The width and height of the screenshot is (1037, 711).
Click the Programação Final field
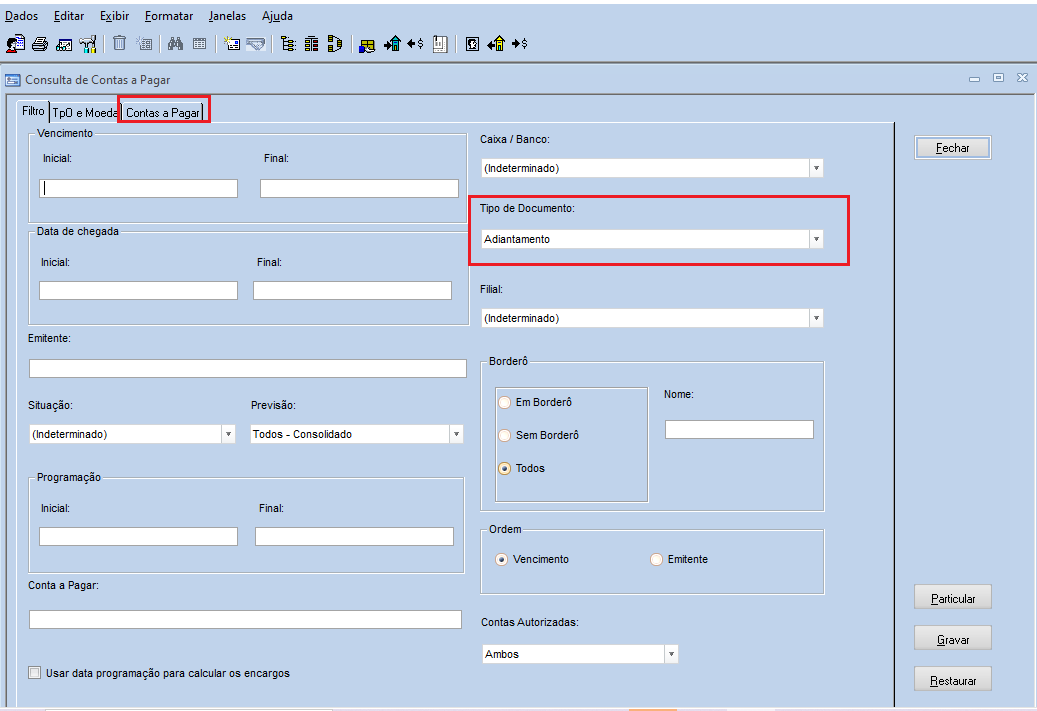(354, 536)
